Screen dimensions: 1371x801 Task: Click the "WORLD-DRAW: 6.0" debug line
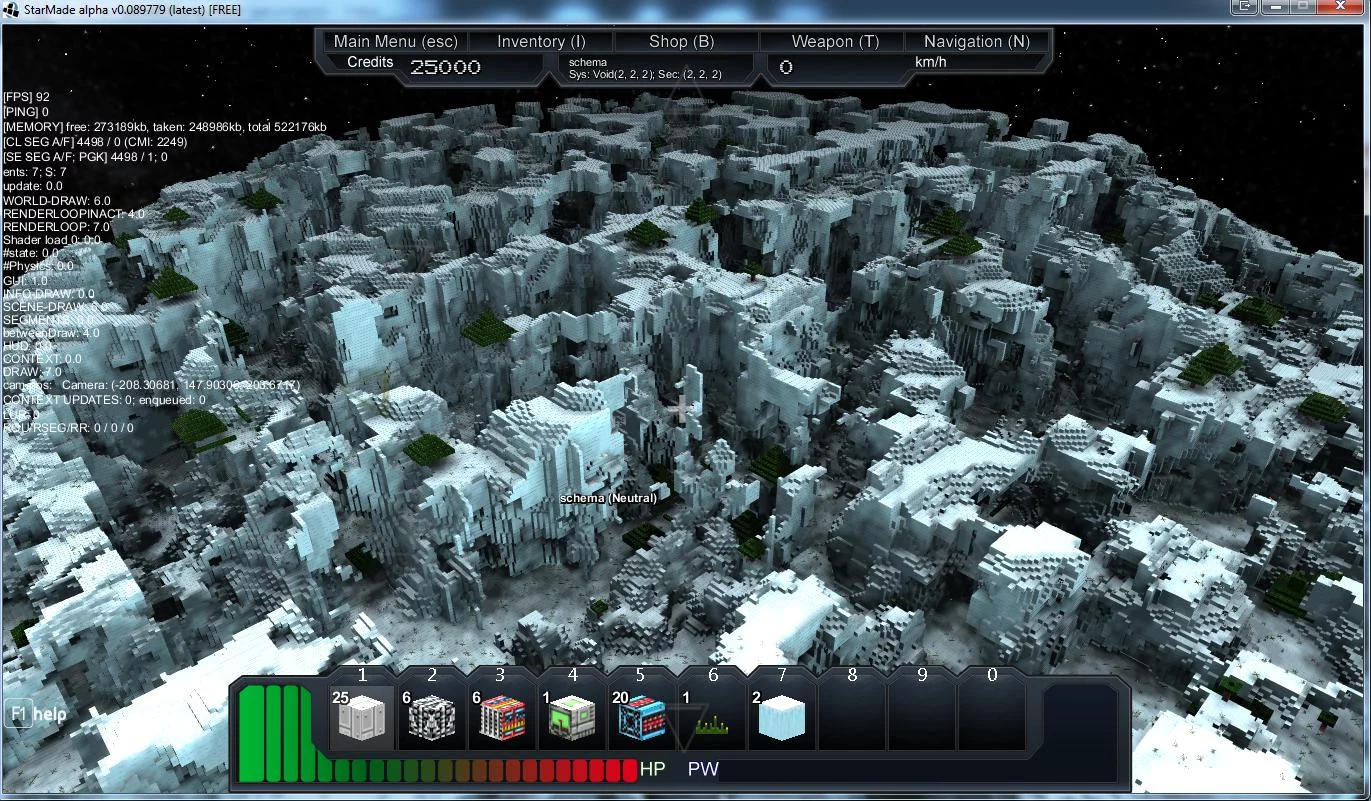point(57,201)
